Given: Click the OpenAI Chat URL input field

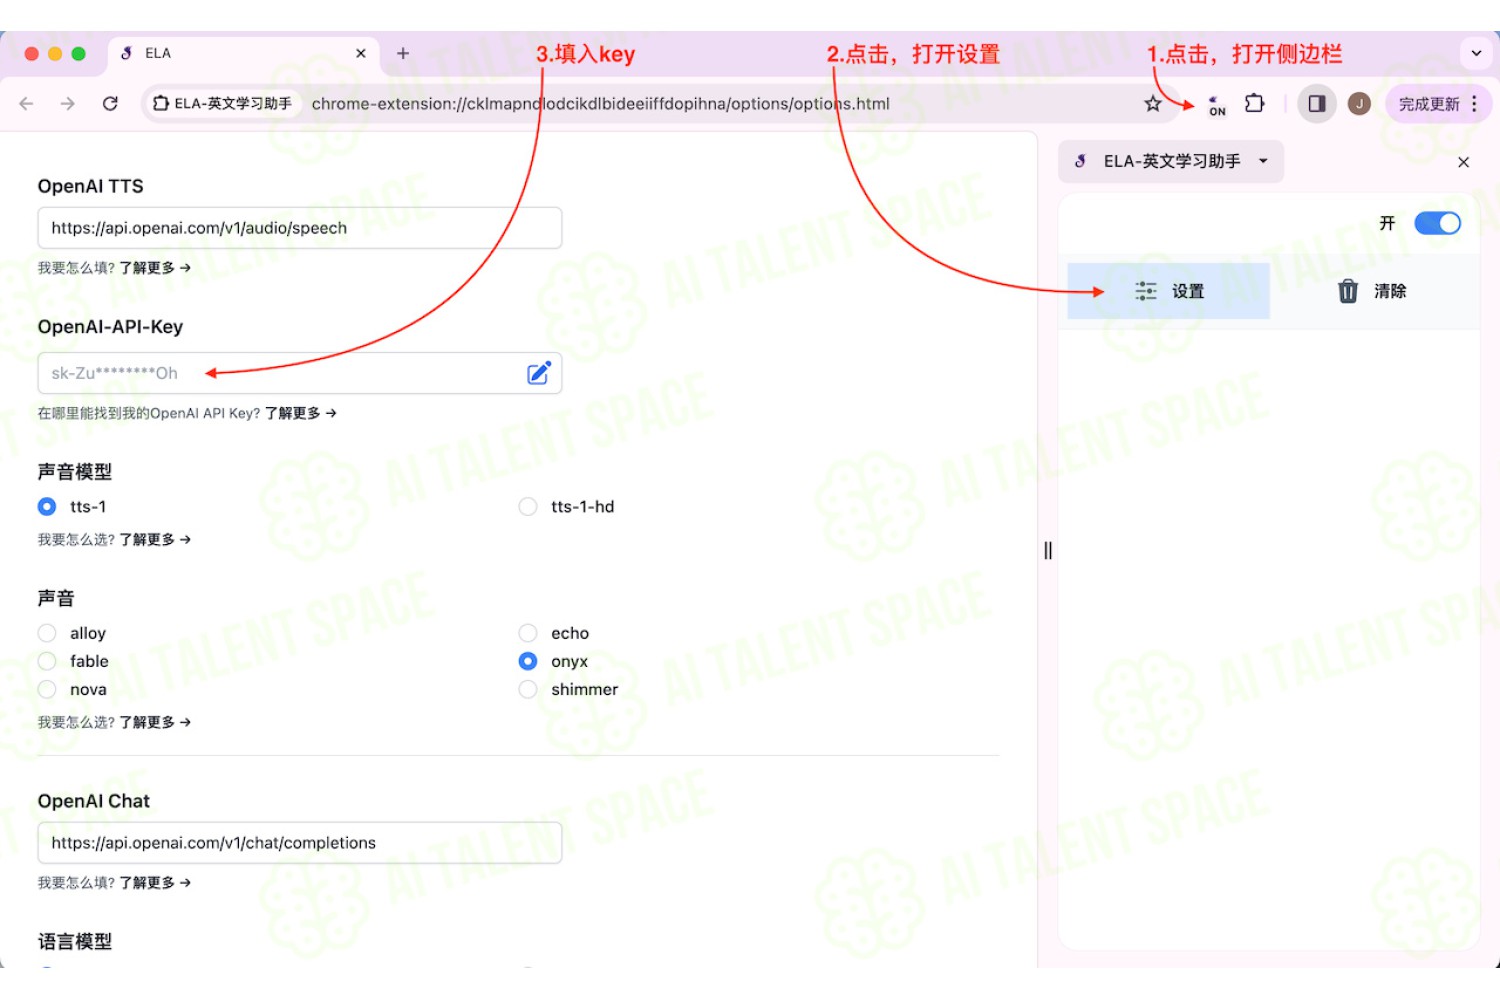Looking at the screenshot, I should [300, 843].
